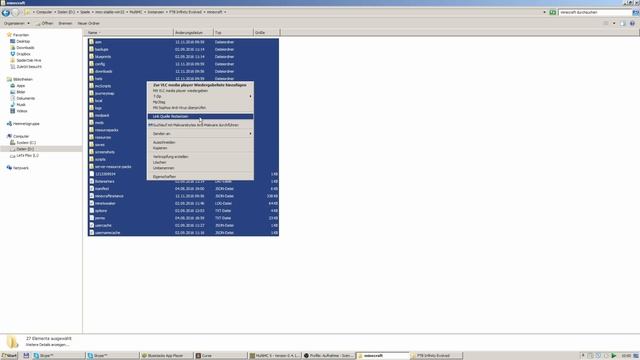This screenshot has height=360, width=640.
Task: Expand the 7-Zip submenu arrow
Action: 250,96
